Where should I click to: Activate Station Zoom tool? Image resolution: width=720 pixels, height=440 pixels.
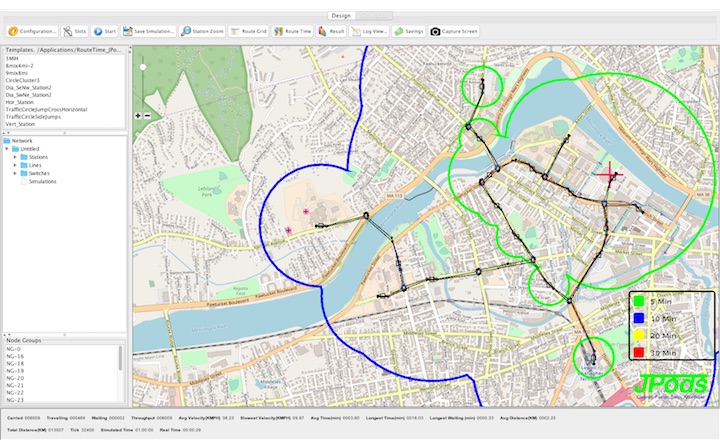tap(203, 31)
